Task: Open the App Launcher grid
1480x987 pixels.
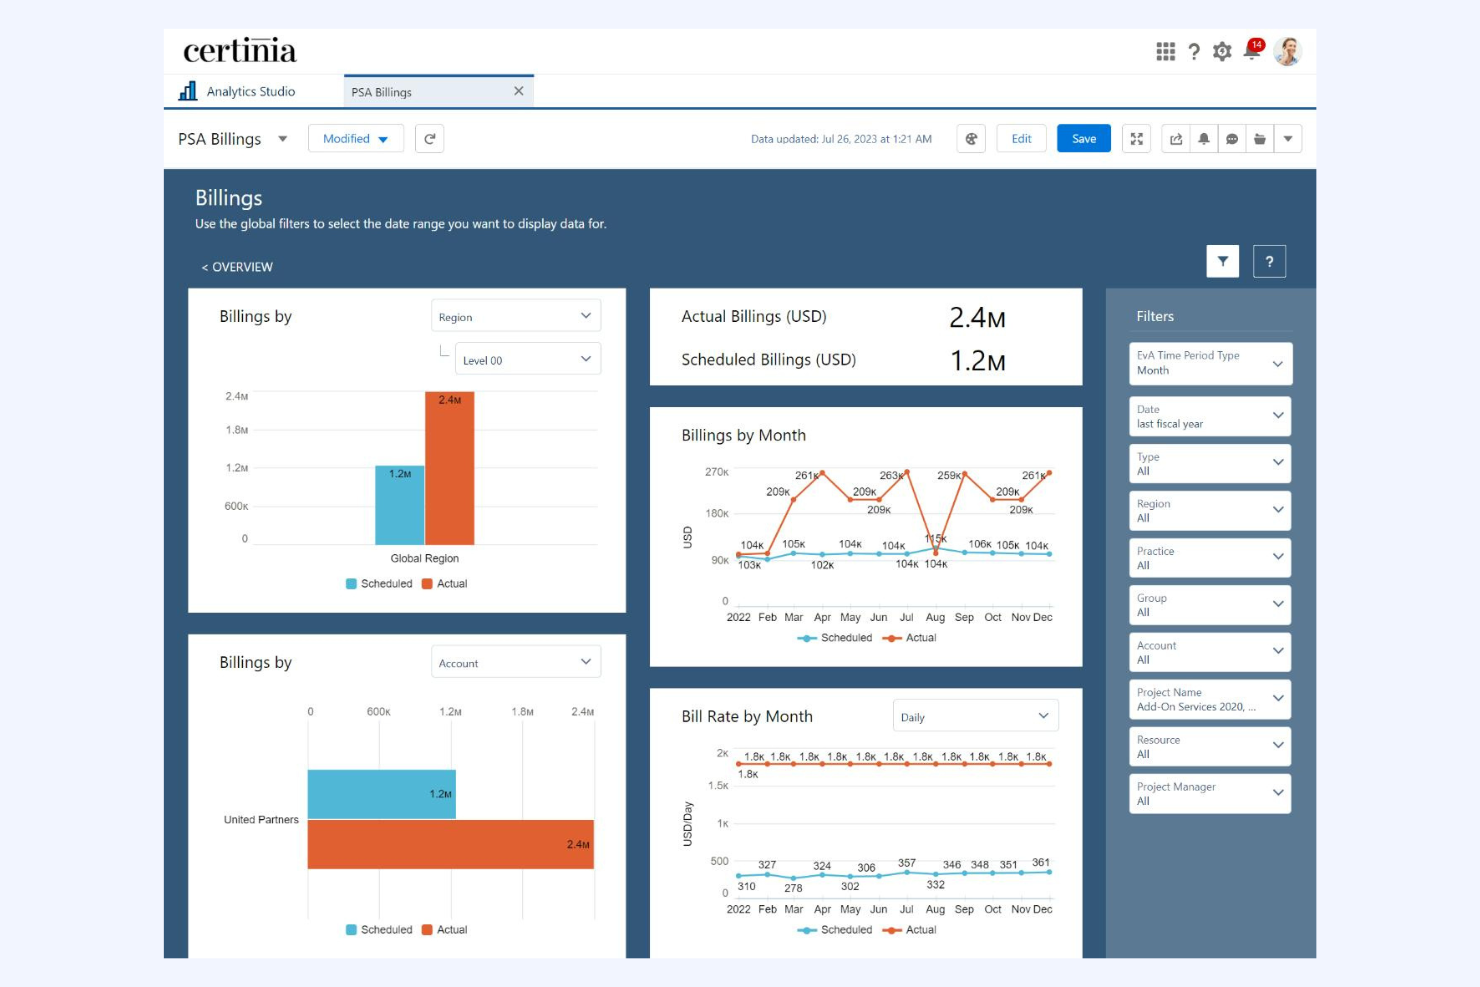Action: coord(1166,51)
